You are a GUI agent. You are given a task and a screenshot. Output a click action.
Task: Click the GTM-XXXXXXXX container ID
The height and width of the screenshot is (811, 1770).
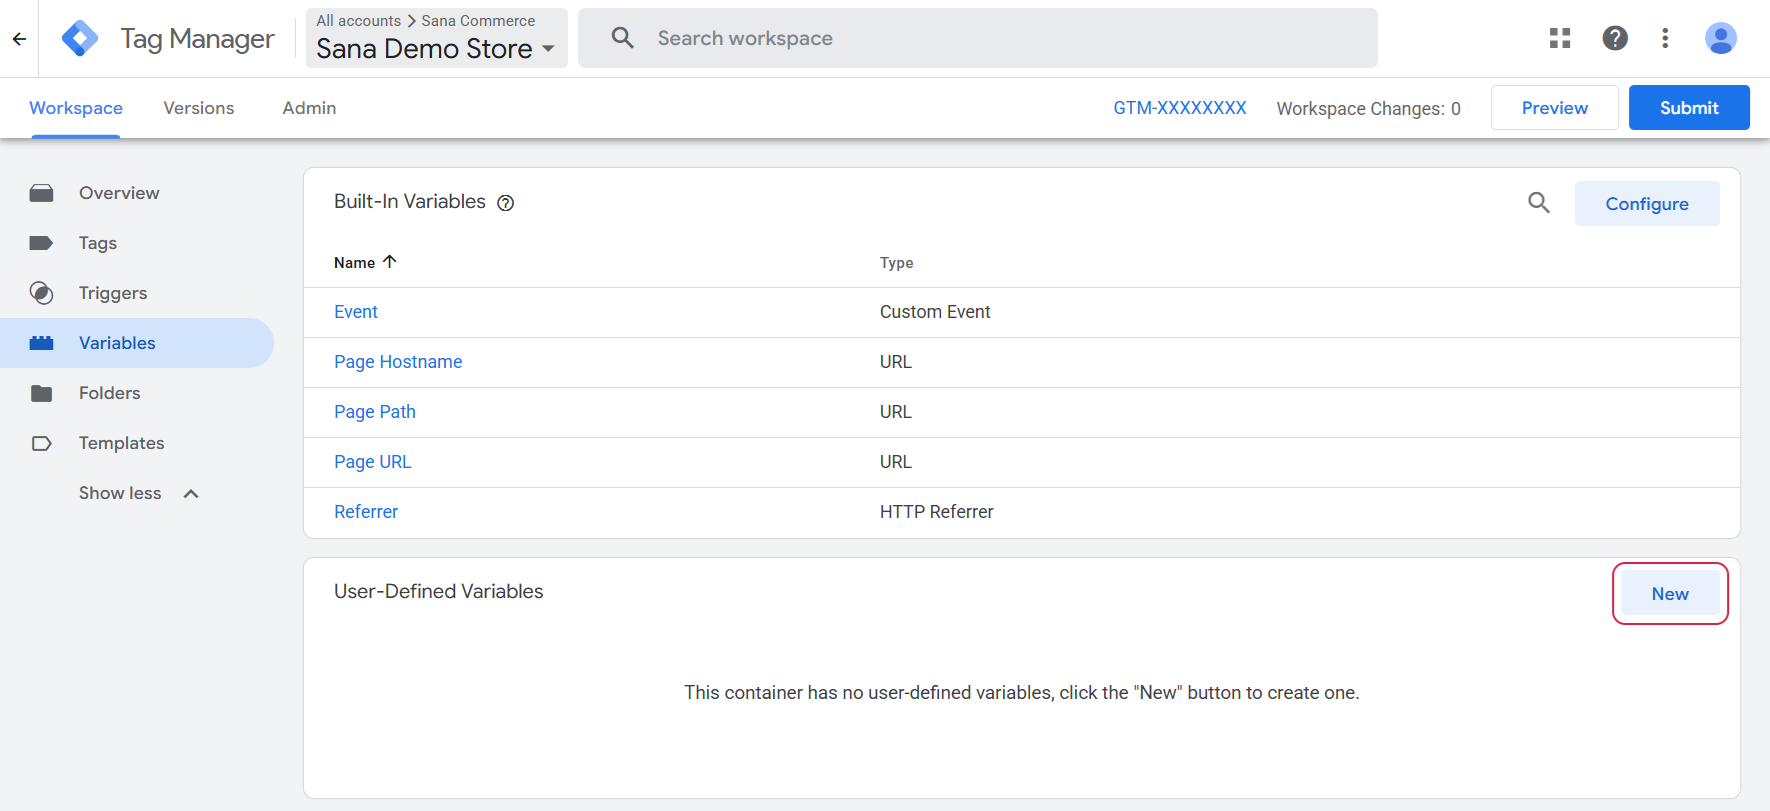[x=1180, y=108]
